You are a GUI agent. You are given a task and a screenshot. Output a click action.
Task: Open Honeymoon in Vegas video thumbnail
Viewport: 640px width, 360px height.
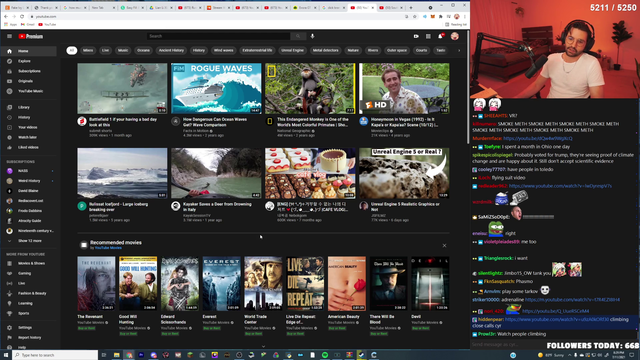coord(404,89)
